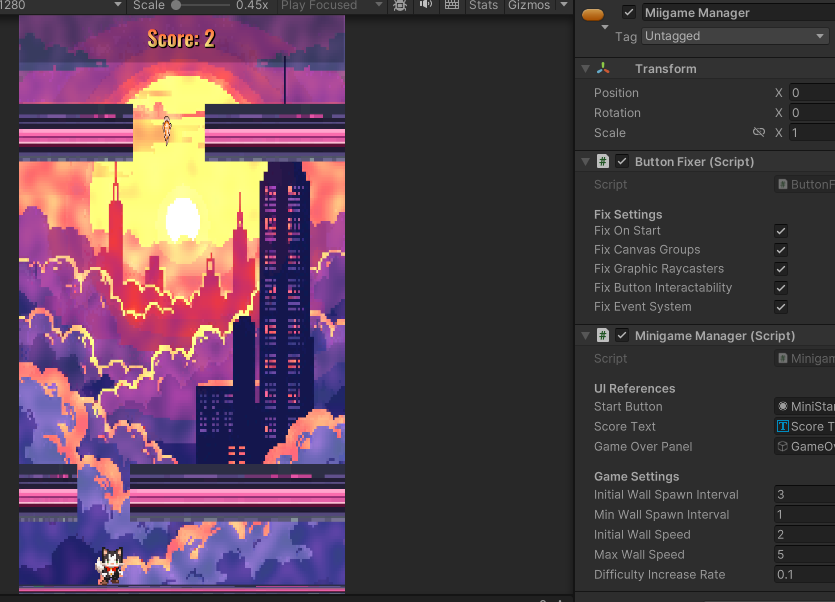Click the orange GameObject icon in Inspector
Viewport: 835px width, 602px height.
[593, 15]
